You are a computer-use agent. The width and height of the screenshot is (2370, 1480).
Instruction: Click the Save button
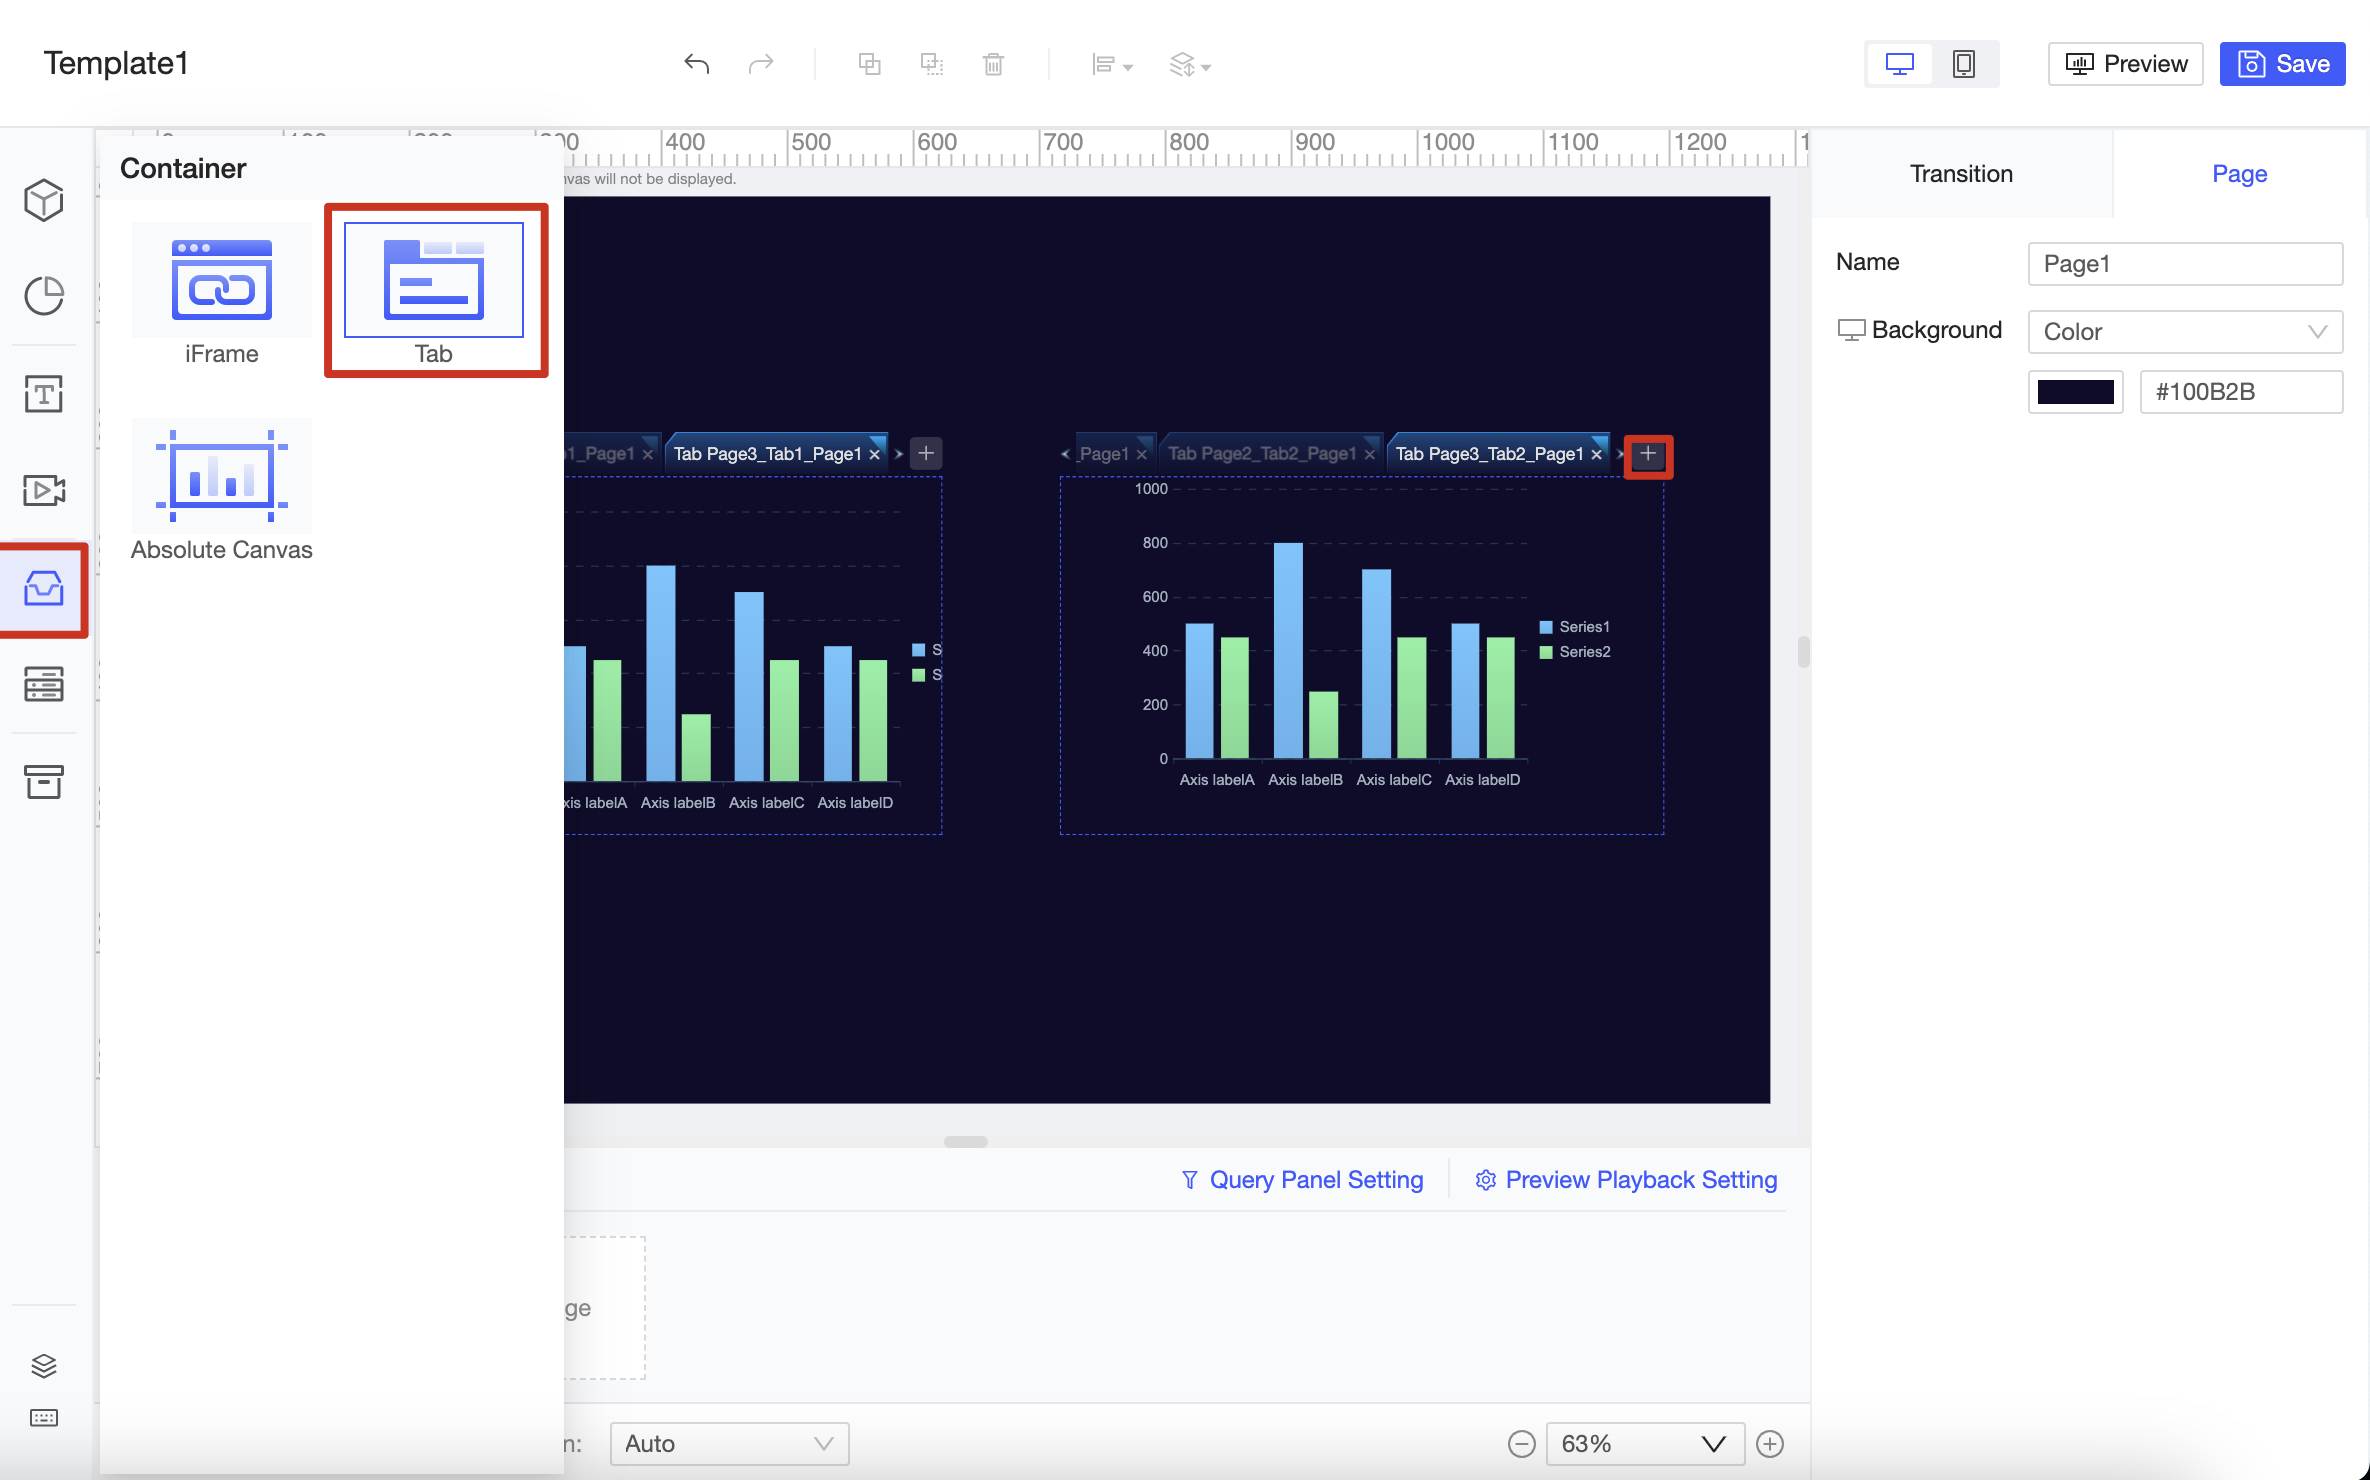(2282, 63)
